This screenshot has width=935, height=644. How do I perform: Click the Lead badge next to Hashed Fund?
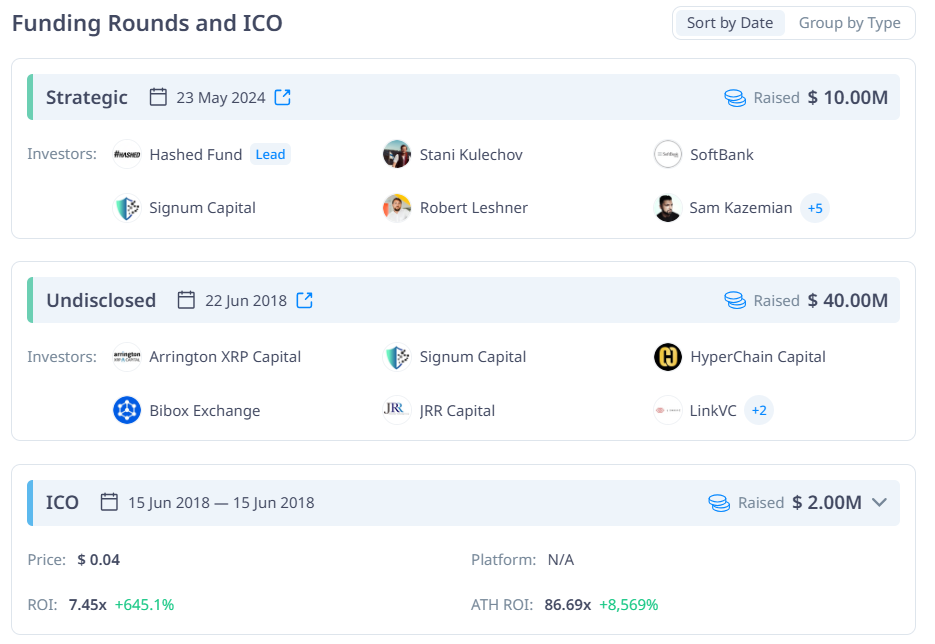pyautogui.click(x=270, y=154)
